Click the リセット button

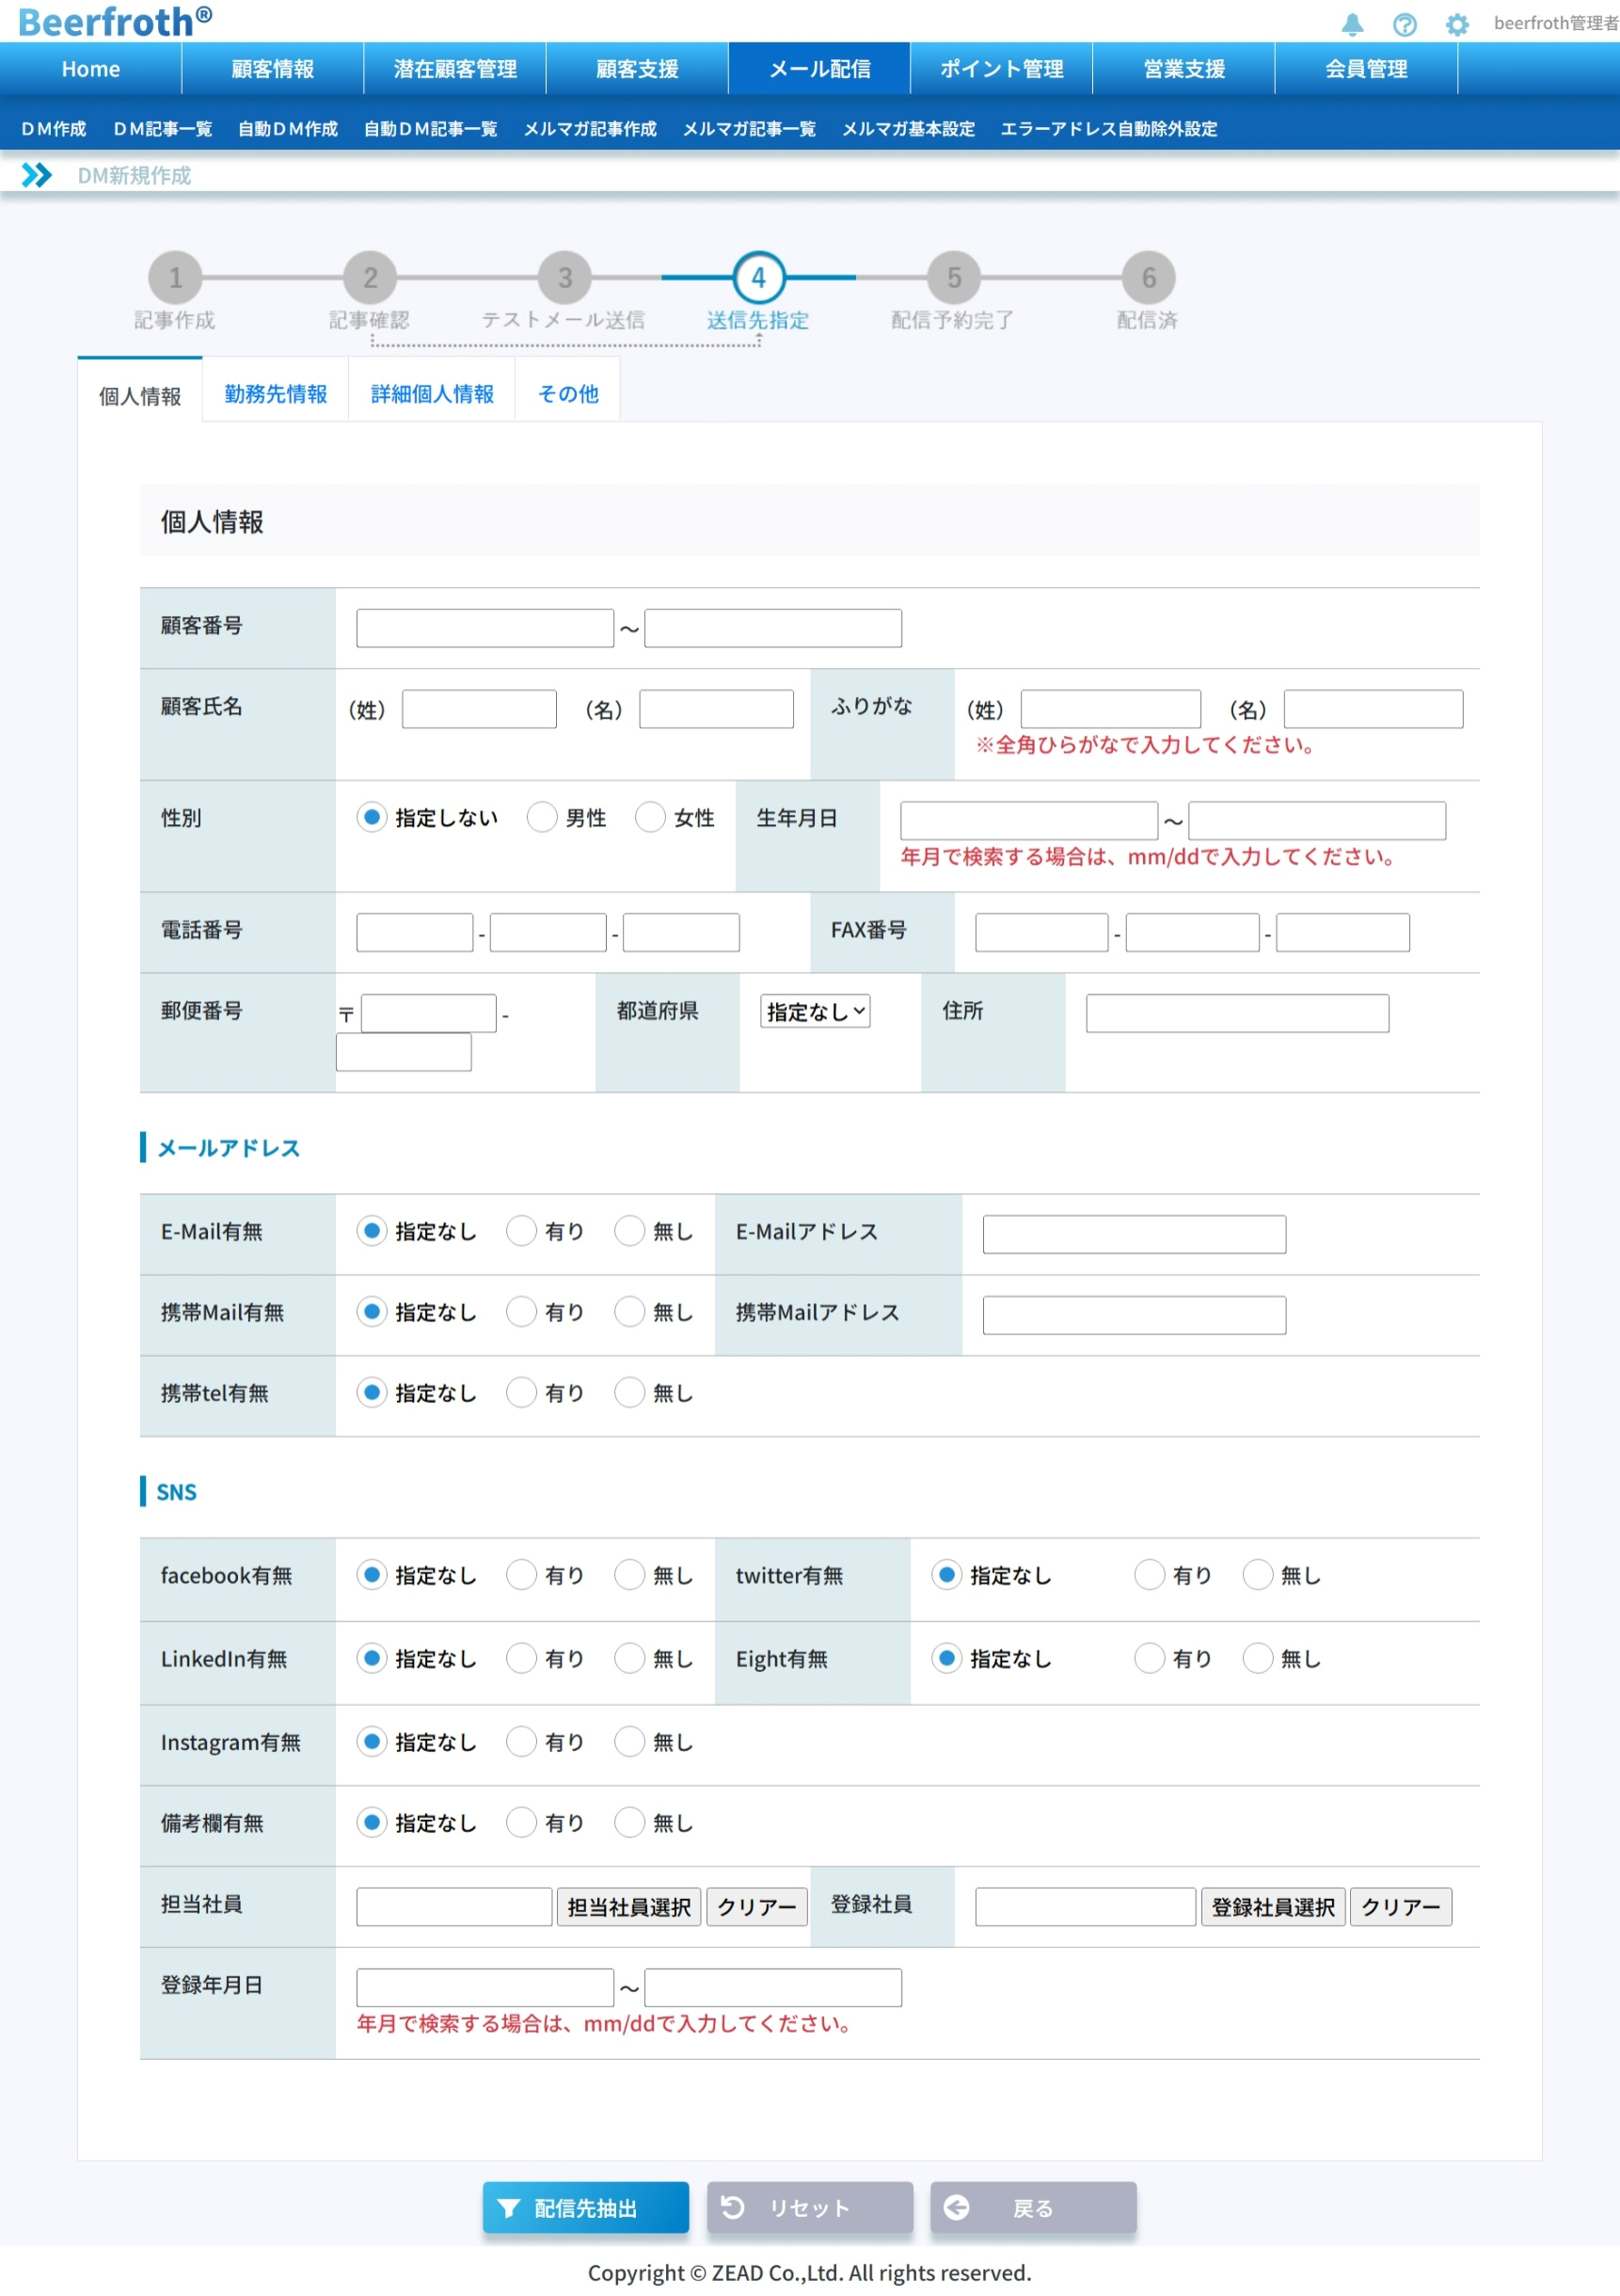click(809, 2207)
